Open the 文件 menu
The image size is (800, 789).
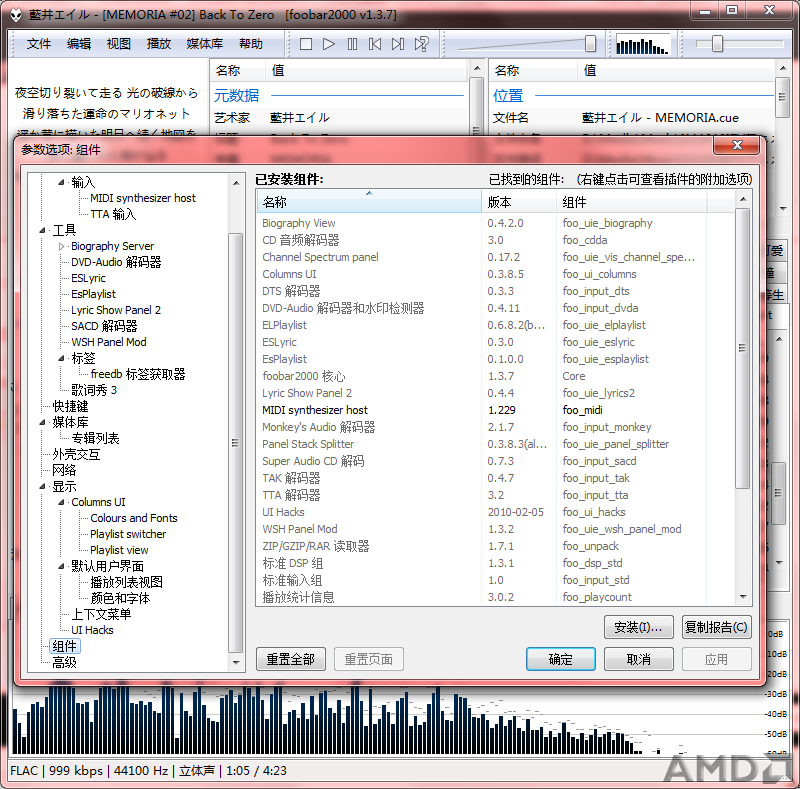(x=38, y=44)
